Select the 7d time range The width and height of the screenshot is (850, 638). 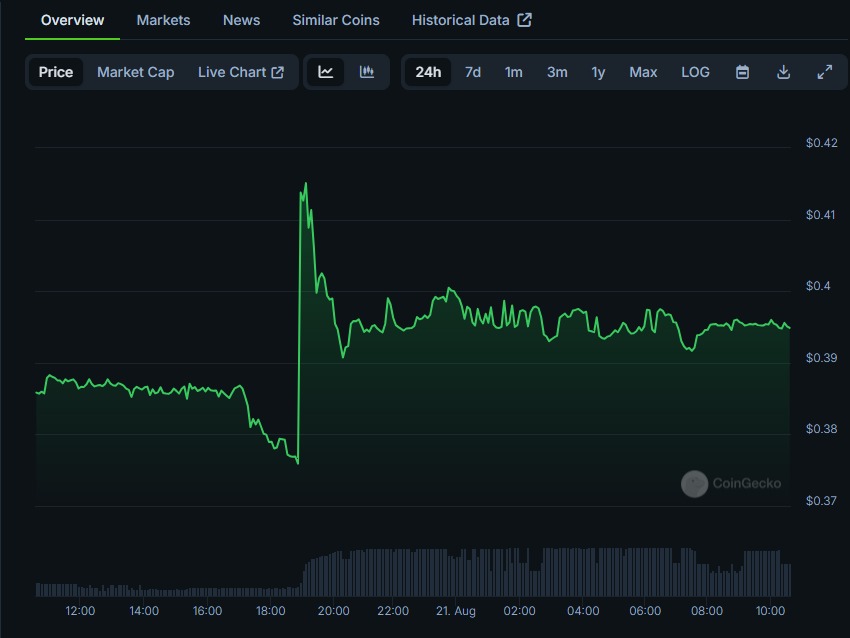point(473,72)
